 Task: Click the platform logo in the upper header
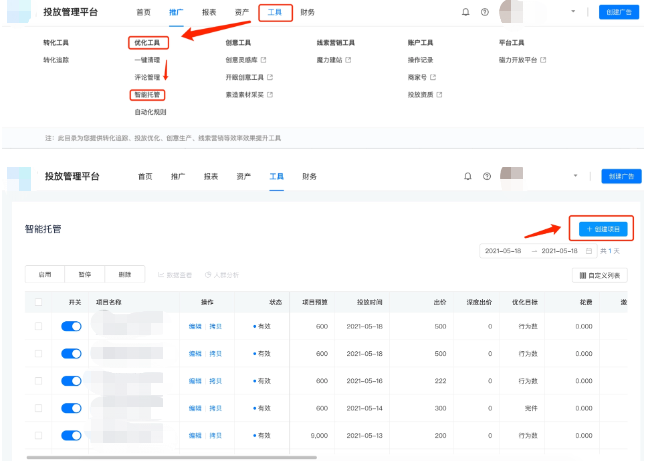tap(19, 11)
